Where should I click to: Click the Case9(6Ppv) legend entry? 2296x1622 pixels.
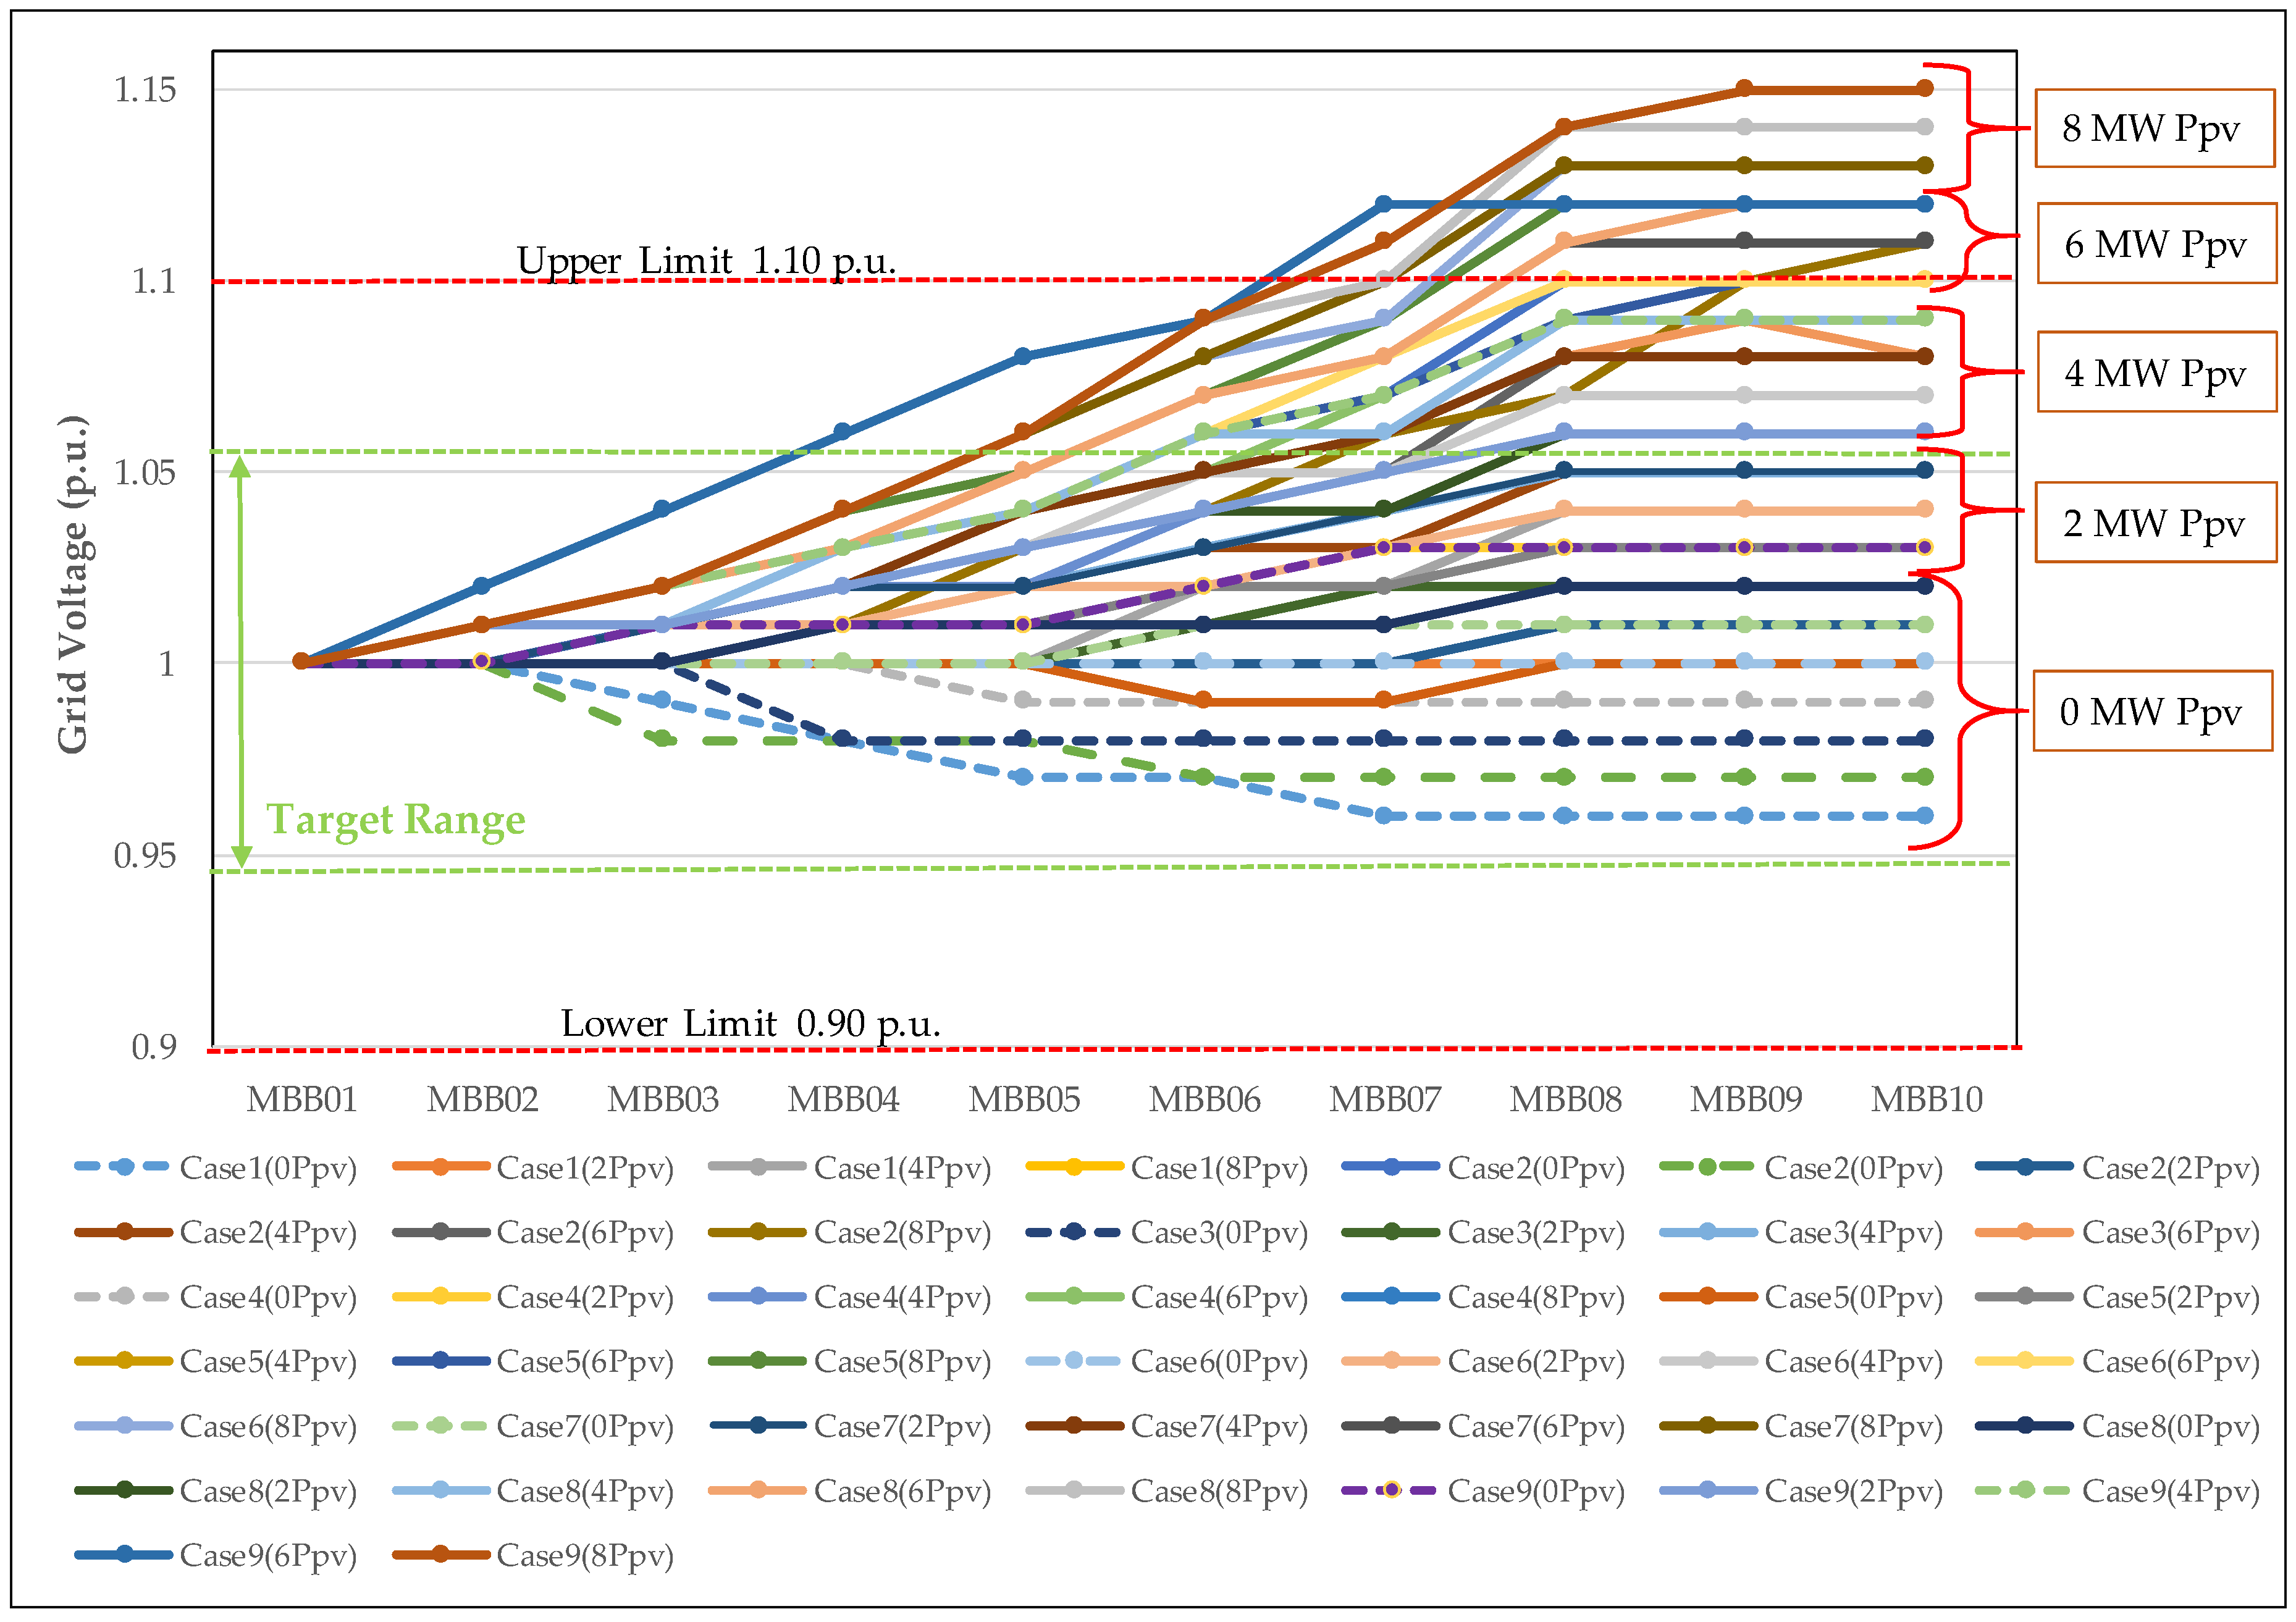point(267,1555)
